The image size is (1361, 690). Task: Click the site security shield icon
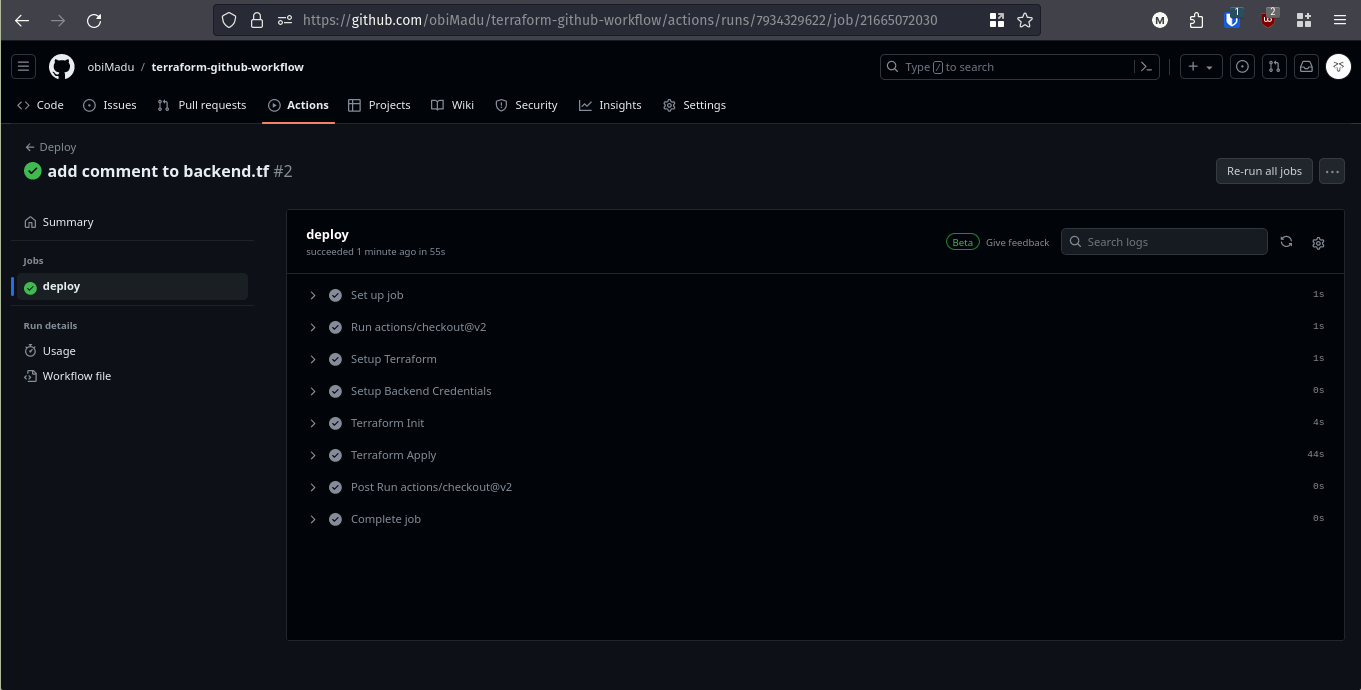coord(229,20)
